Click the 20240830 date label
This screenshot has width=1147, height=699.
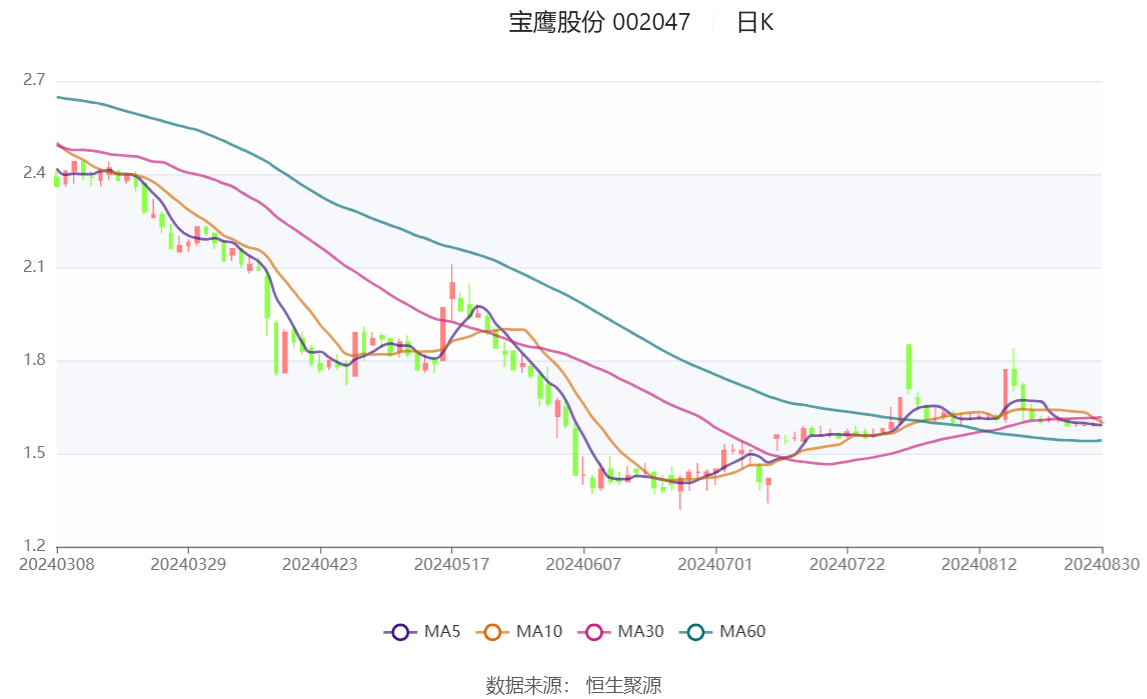point(1102,564)
